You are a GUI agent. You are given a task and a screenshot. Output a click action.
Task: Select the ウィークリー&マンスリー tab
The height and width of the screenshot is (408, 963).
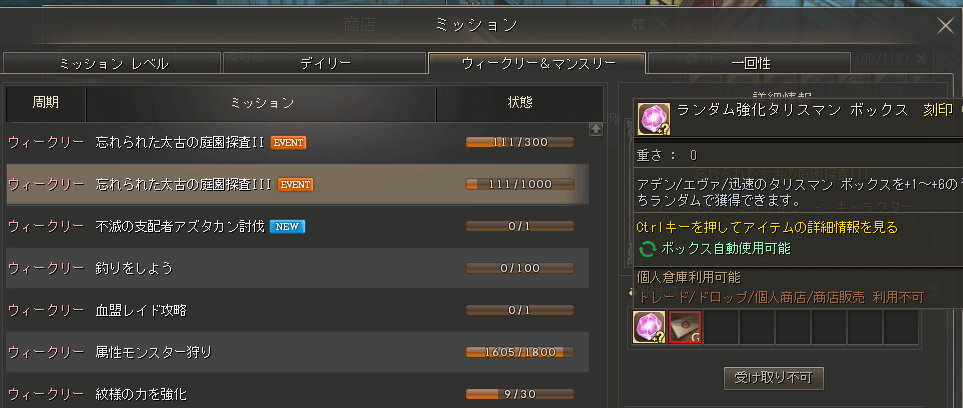pos(537,63)
